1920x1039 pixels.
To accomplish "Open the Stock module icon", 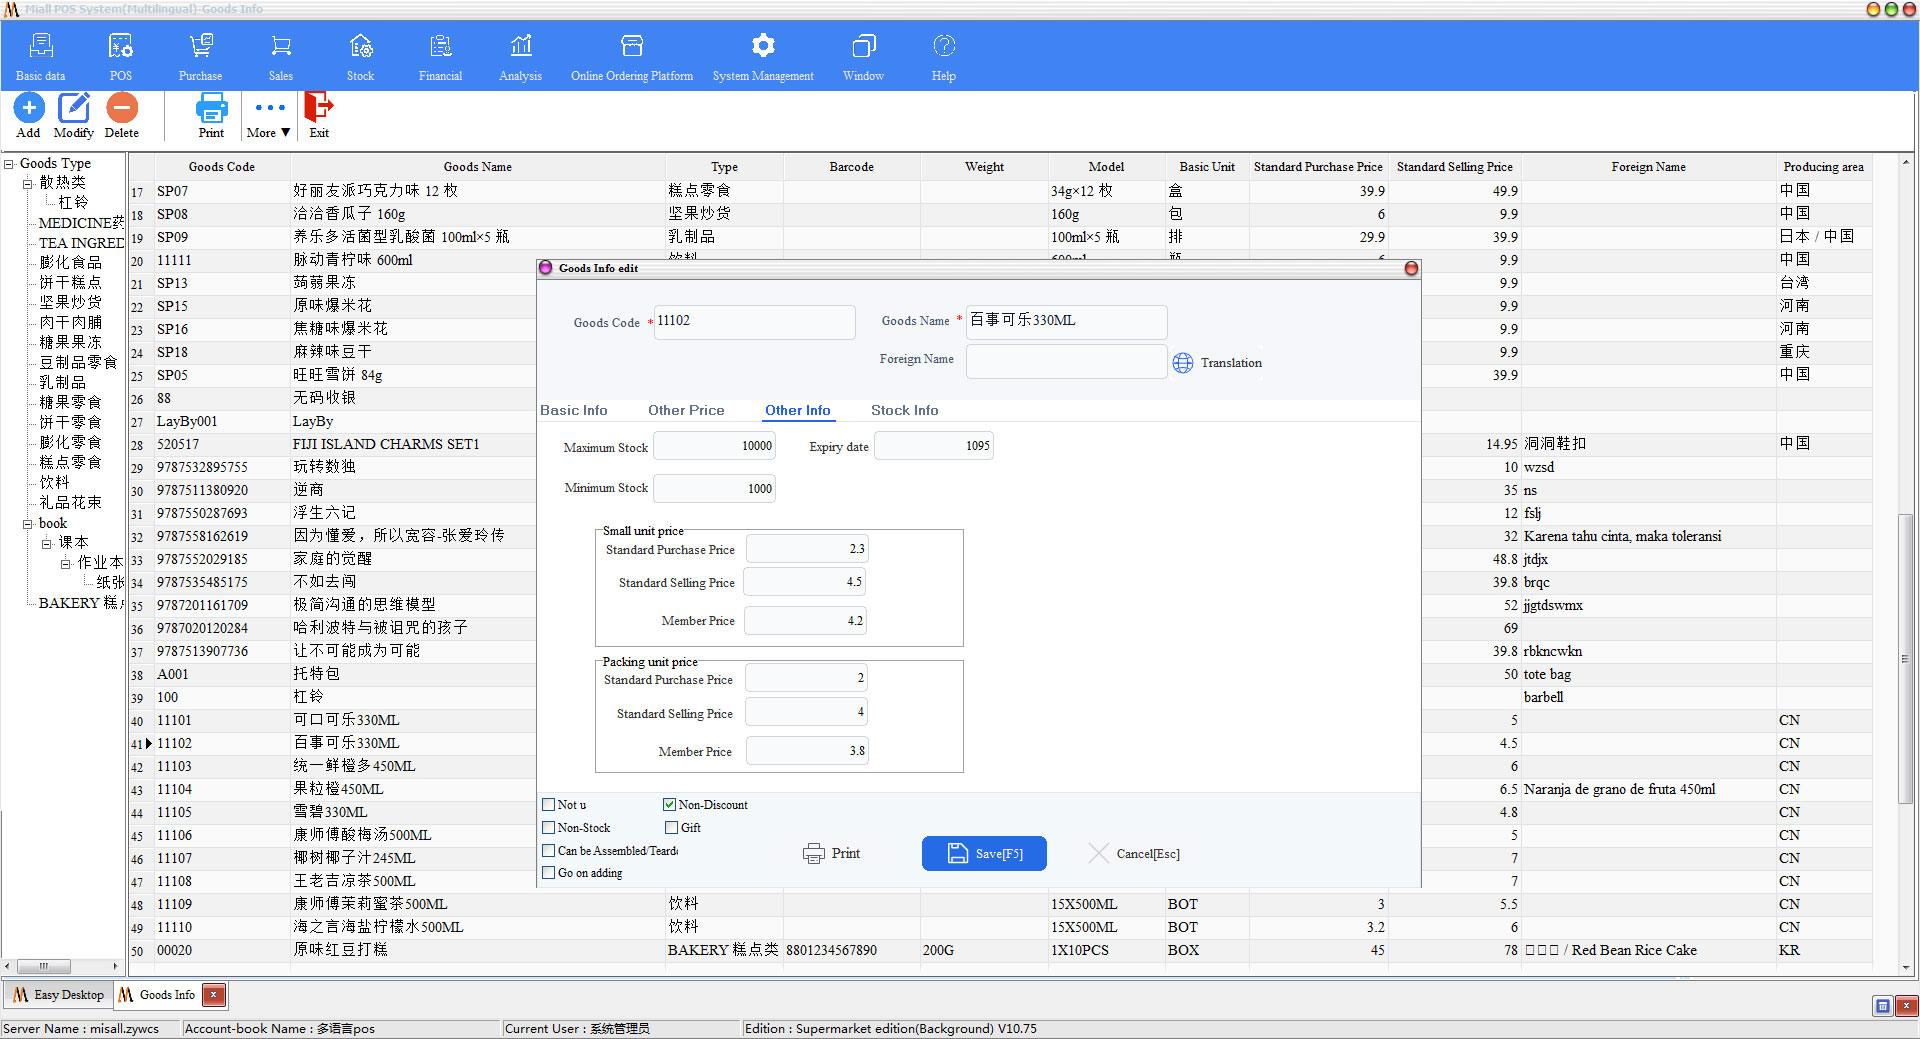I will coord(360,46).
